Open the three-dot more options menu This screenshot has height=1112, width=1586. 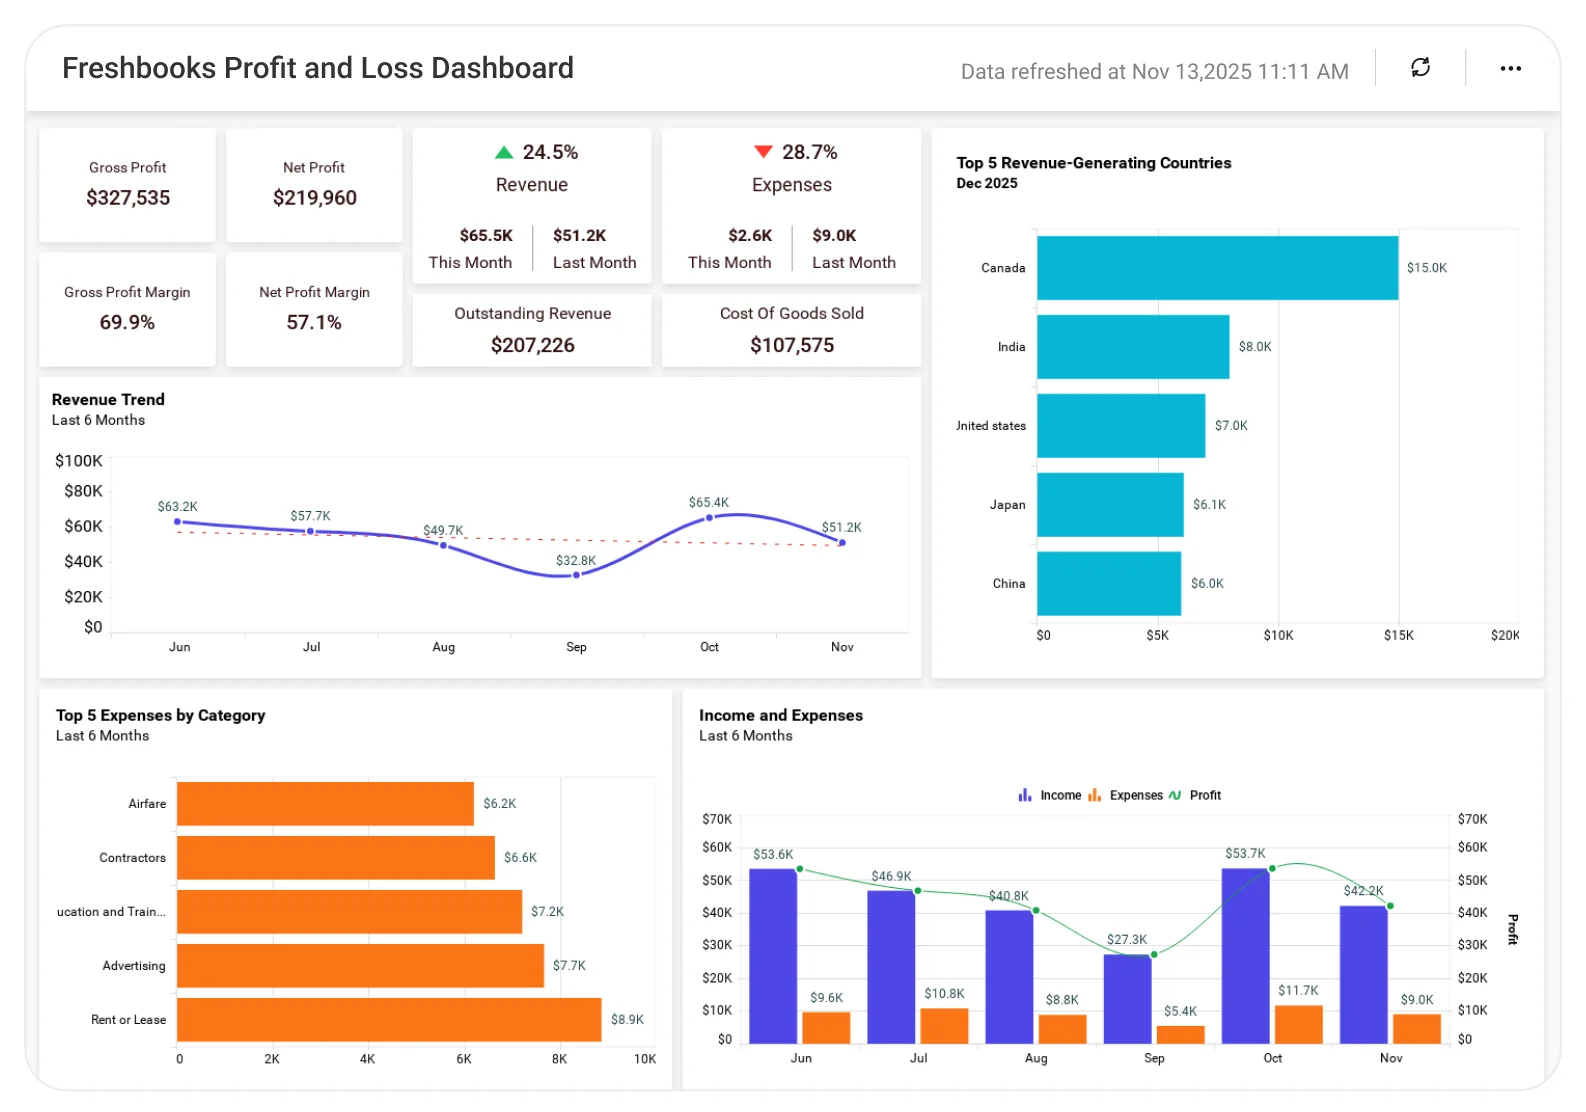coord(1510,68)
